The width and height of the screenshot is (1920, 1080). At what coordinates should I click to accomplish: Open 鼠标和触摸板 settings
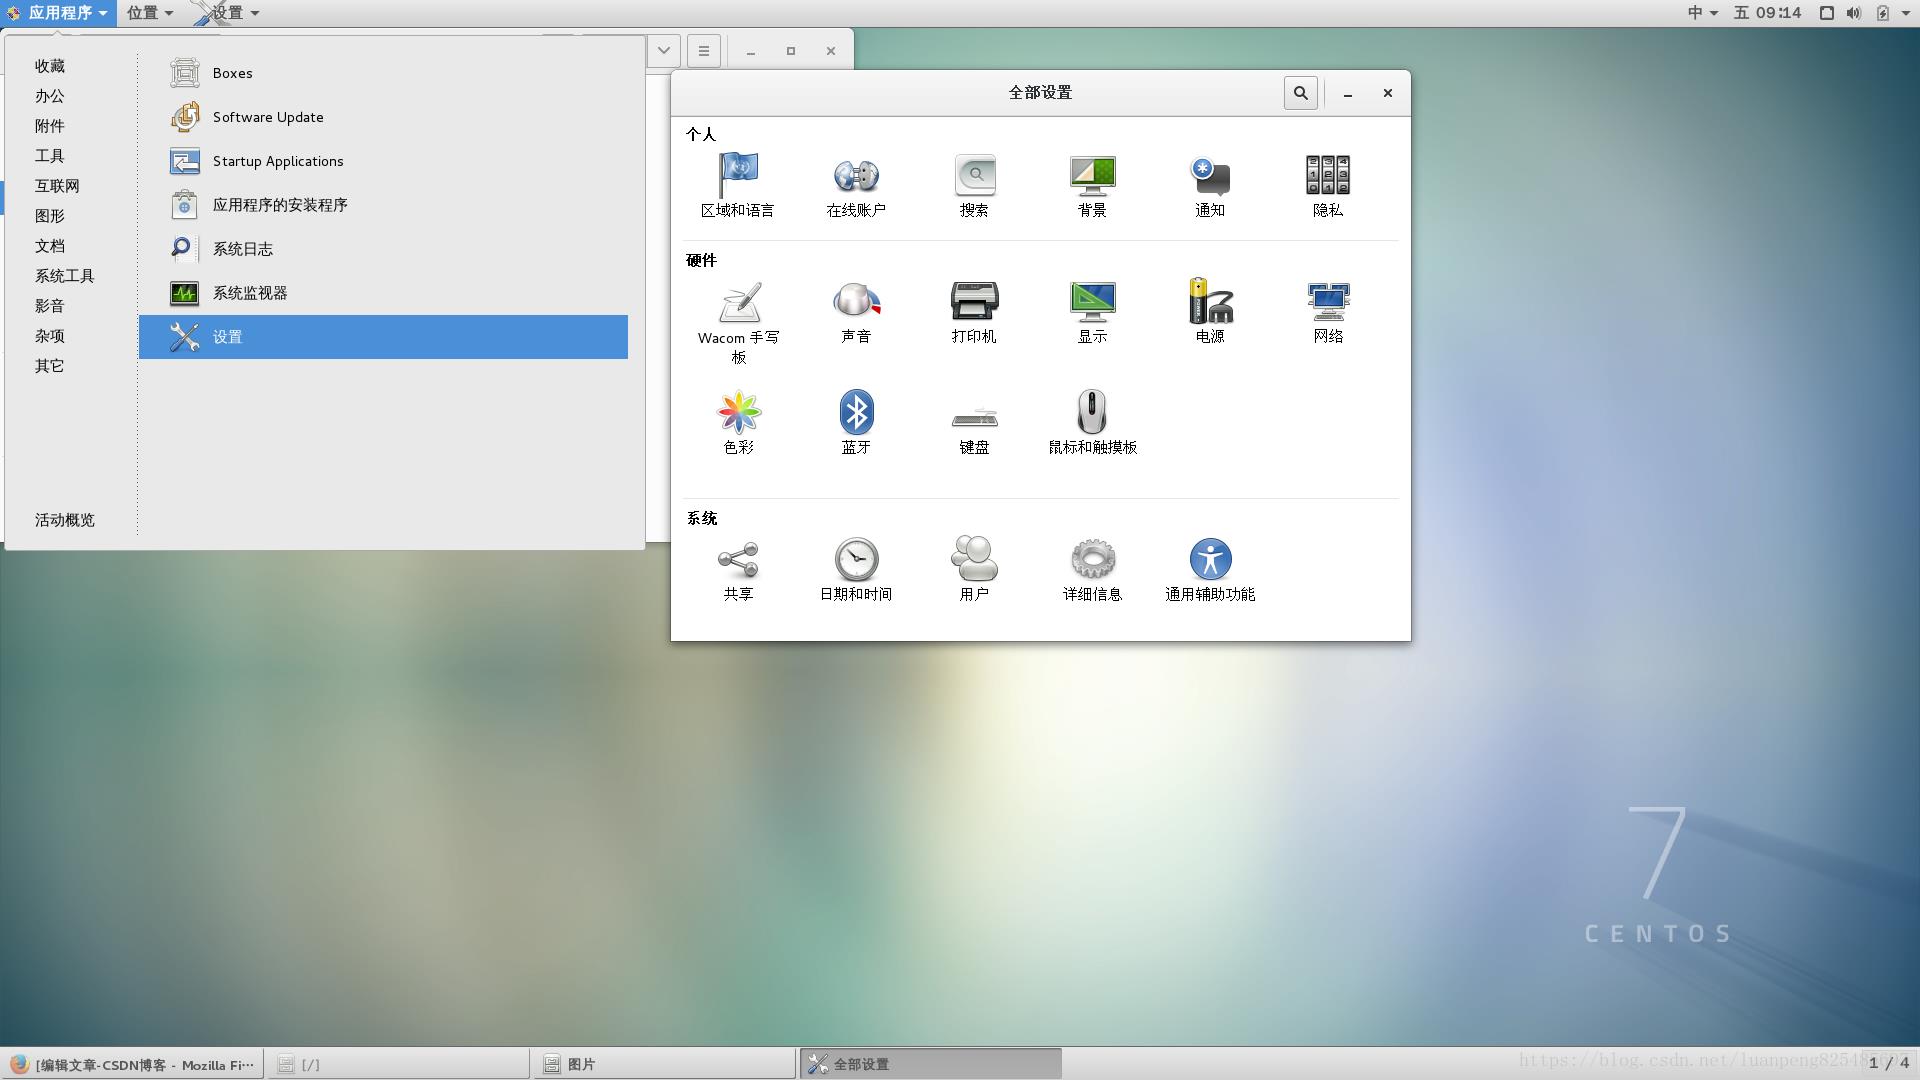[1091, 414]
